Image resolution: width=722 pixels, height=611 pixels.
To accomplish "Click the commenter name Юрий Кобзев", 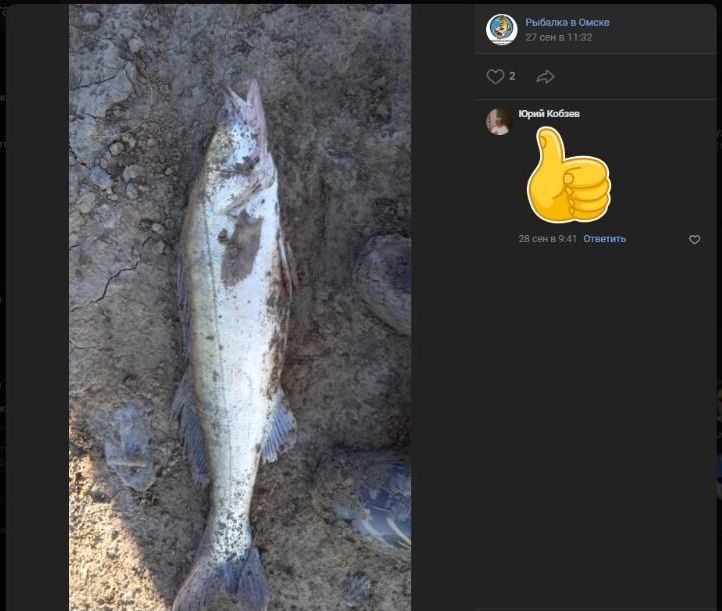I will 549,114.
